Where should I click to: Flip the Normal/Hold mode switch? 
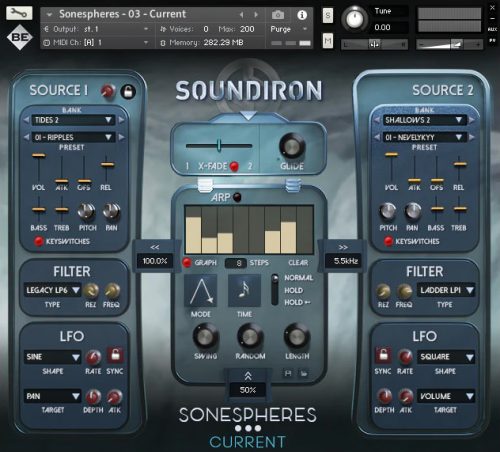coord(275,290)
